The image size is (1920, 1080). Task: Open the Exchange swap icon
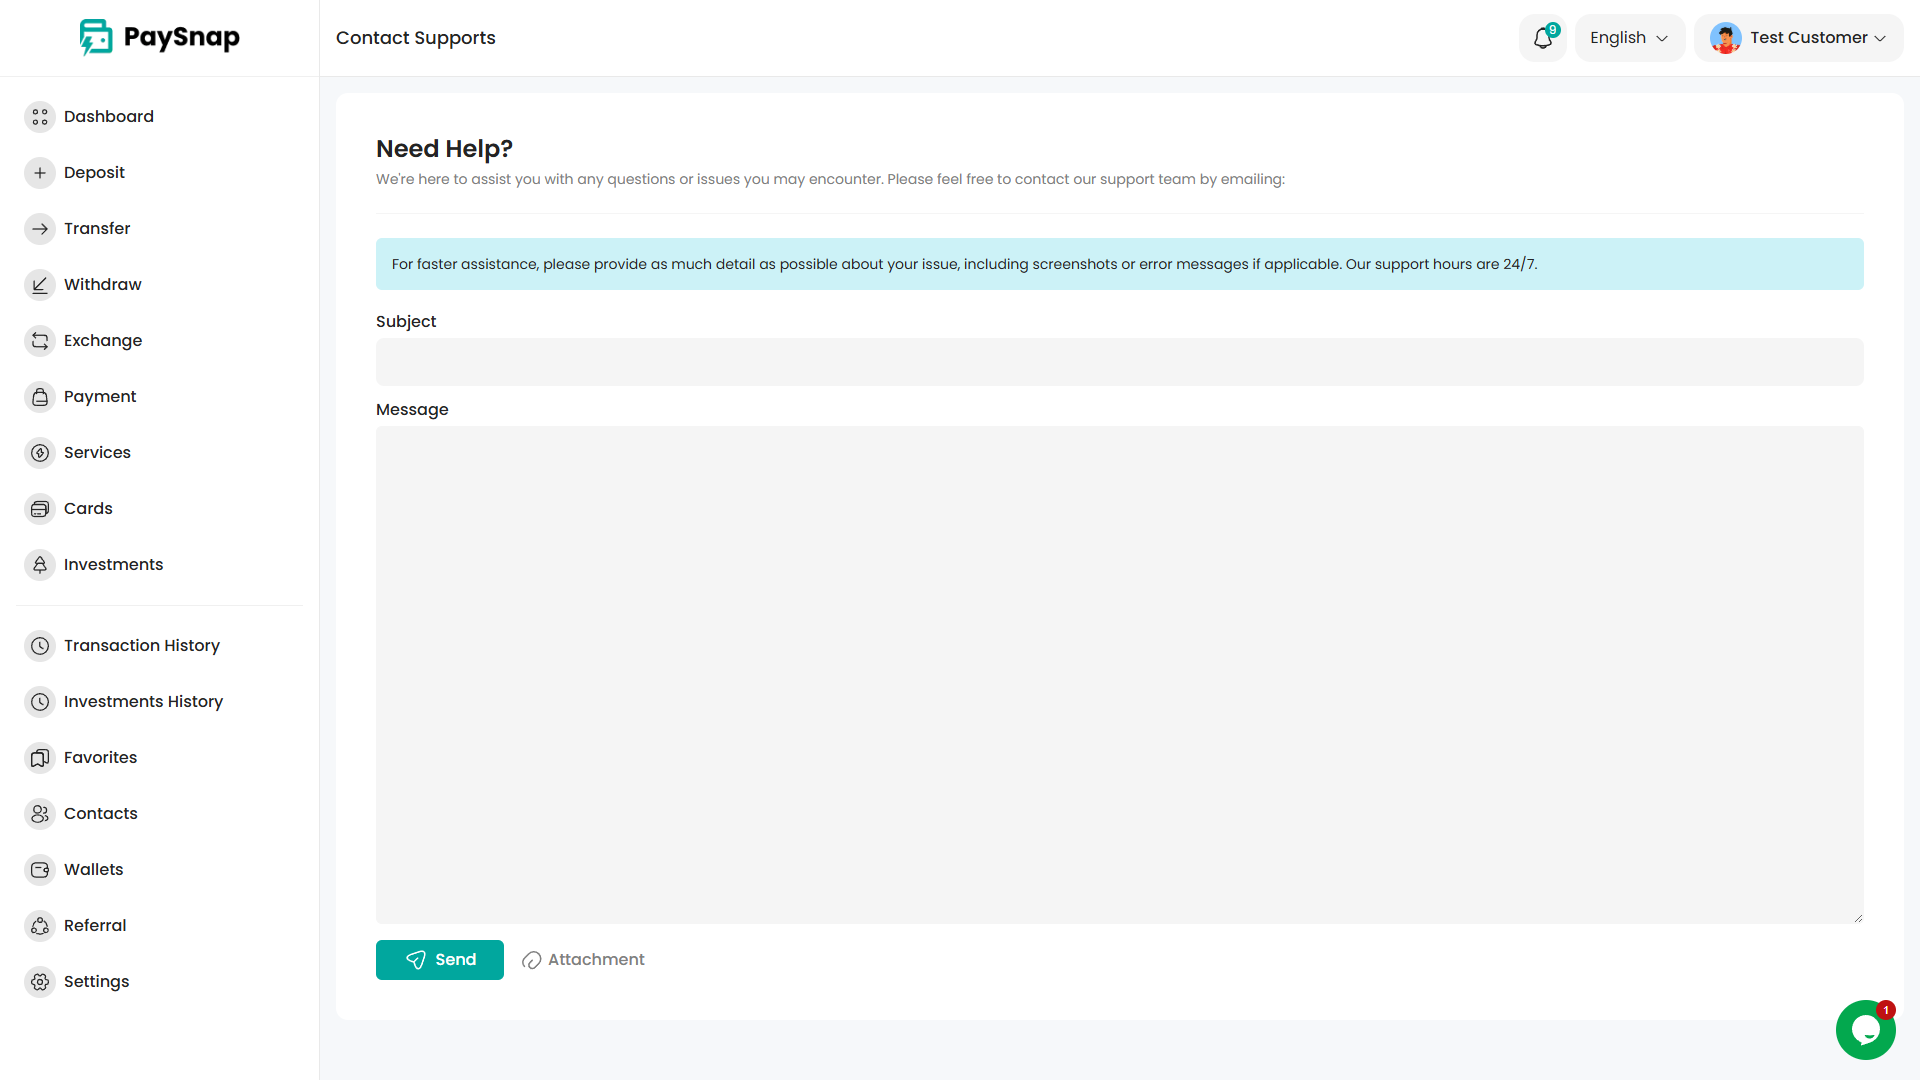[x=40, y=341]
